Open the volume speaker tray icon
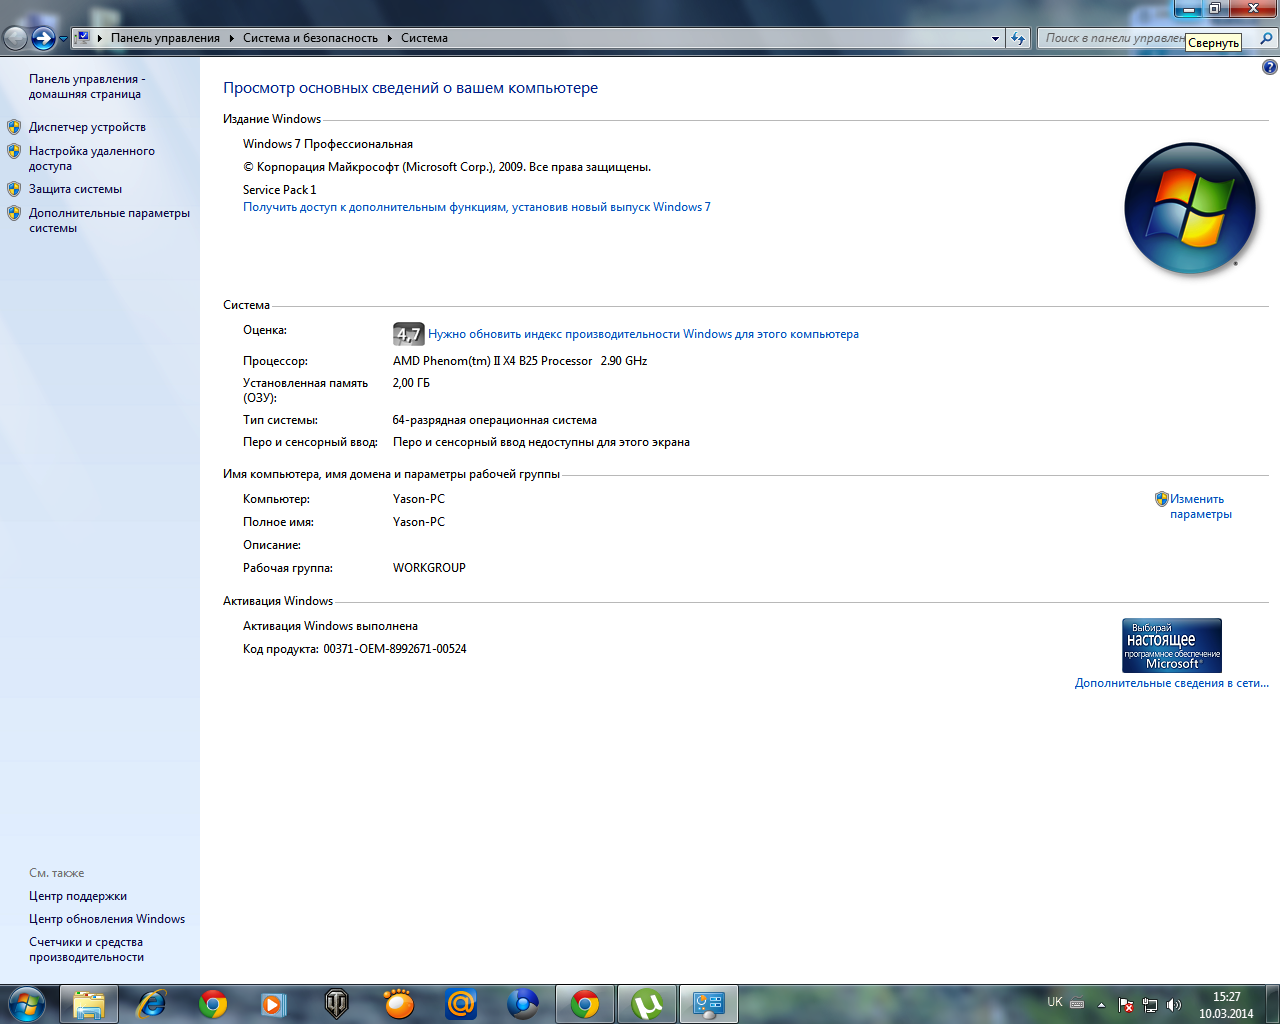Image resolution: width=1280 pixels, height=1024 pixels. pos(1174,1005)
